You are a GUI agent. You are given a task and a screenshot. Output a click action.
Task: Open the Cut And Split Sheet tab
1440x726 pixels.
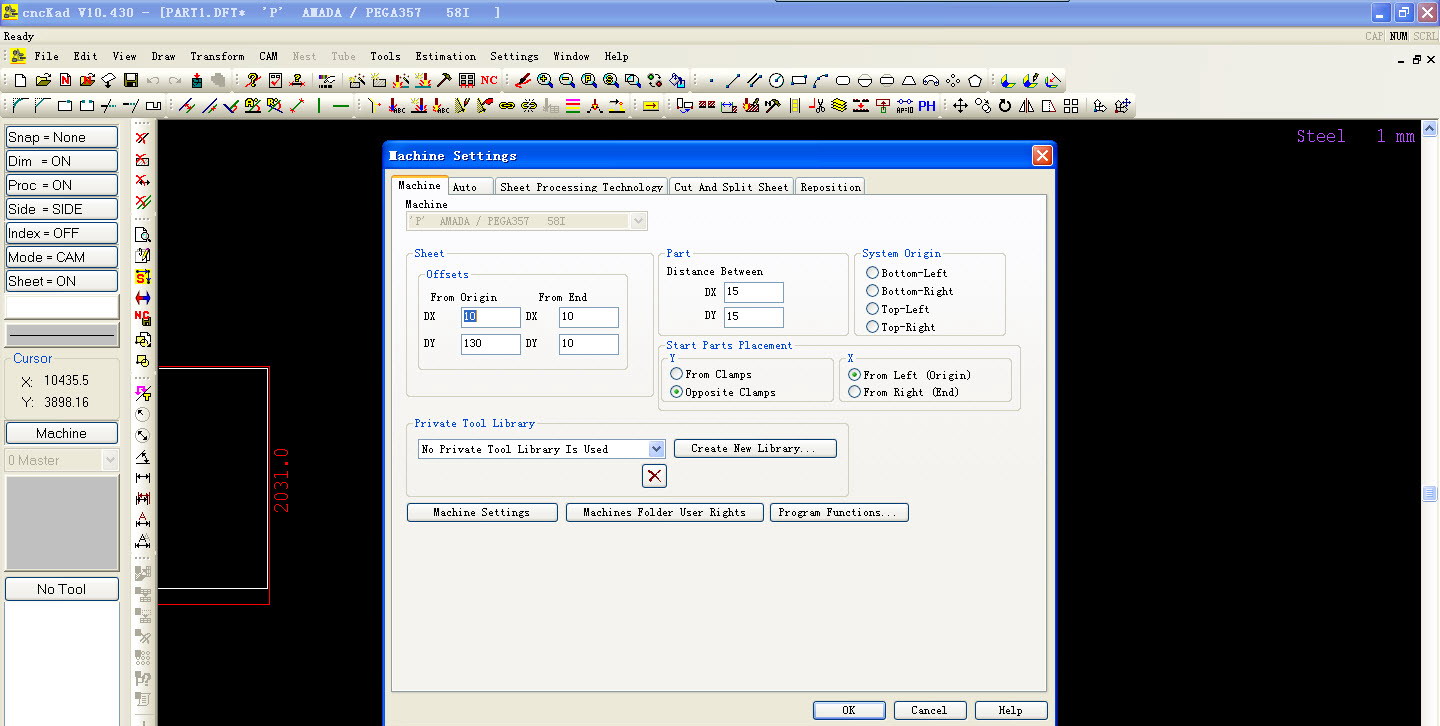click(x=731, y=187)
